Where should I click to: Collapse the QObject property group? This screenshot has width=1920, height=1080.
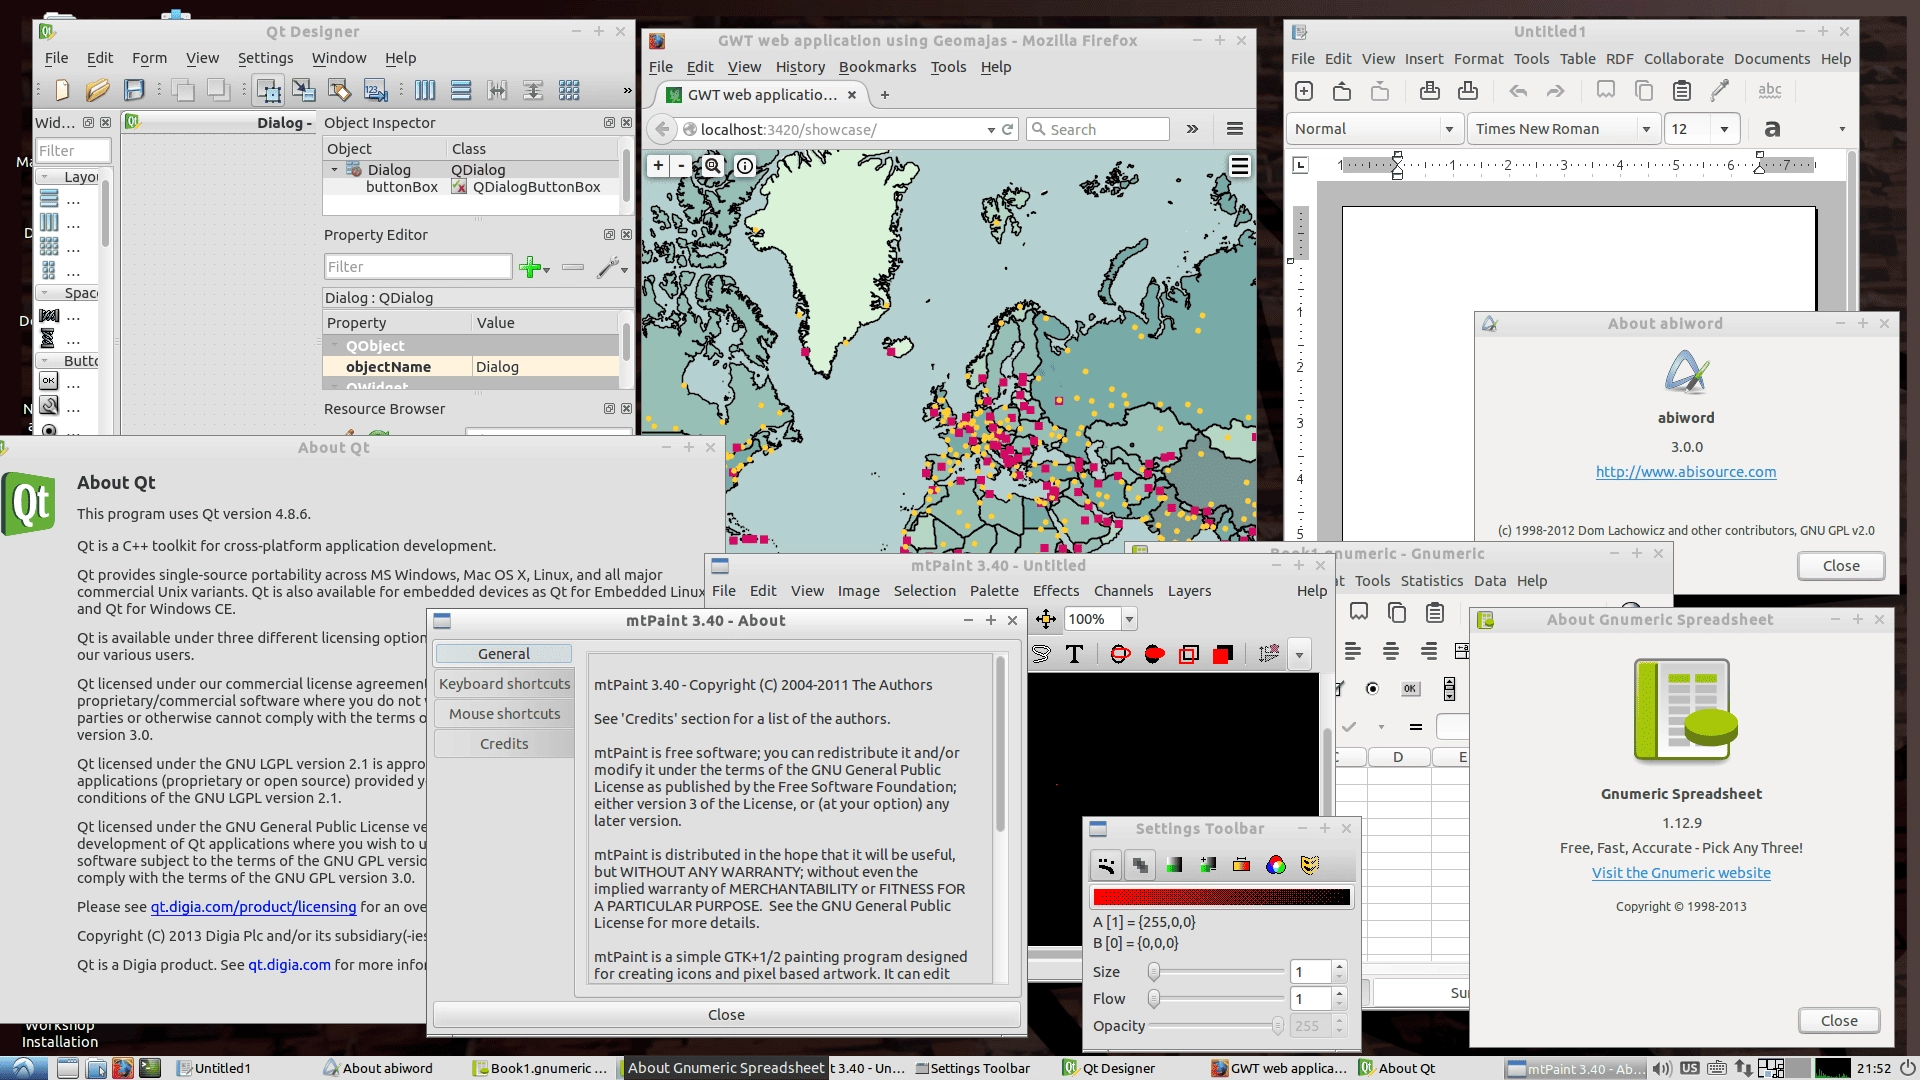pyautogui.click(x=335, y=346)
